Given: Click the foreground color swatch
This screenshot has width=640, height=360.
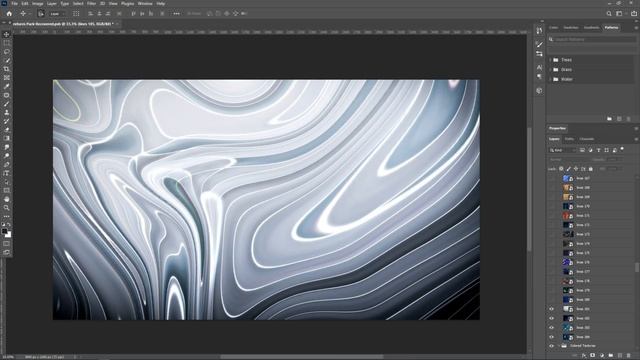Looking at the screenshot, I should coord(5,231).
